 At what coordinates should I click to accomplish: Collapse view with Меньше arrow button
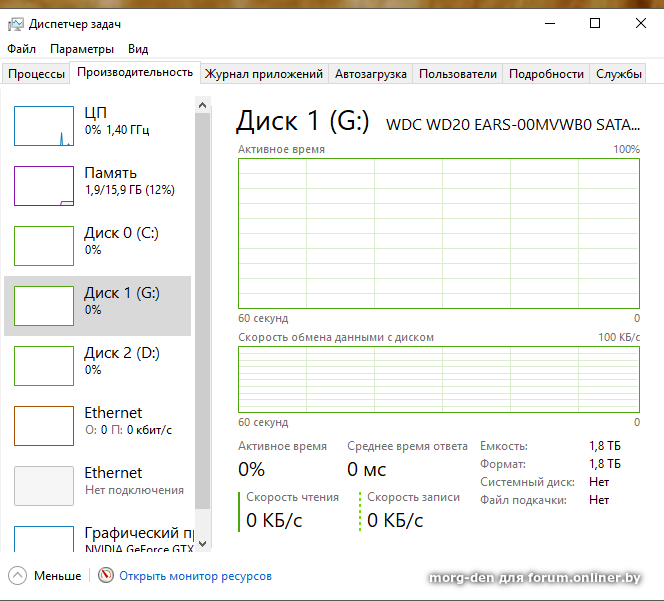click(x=18, y=576)
